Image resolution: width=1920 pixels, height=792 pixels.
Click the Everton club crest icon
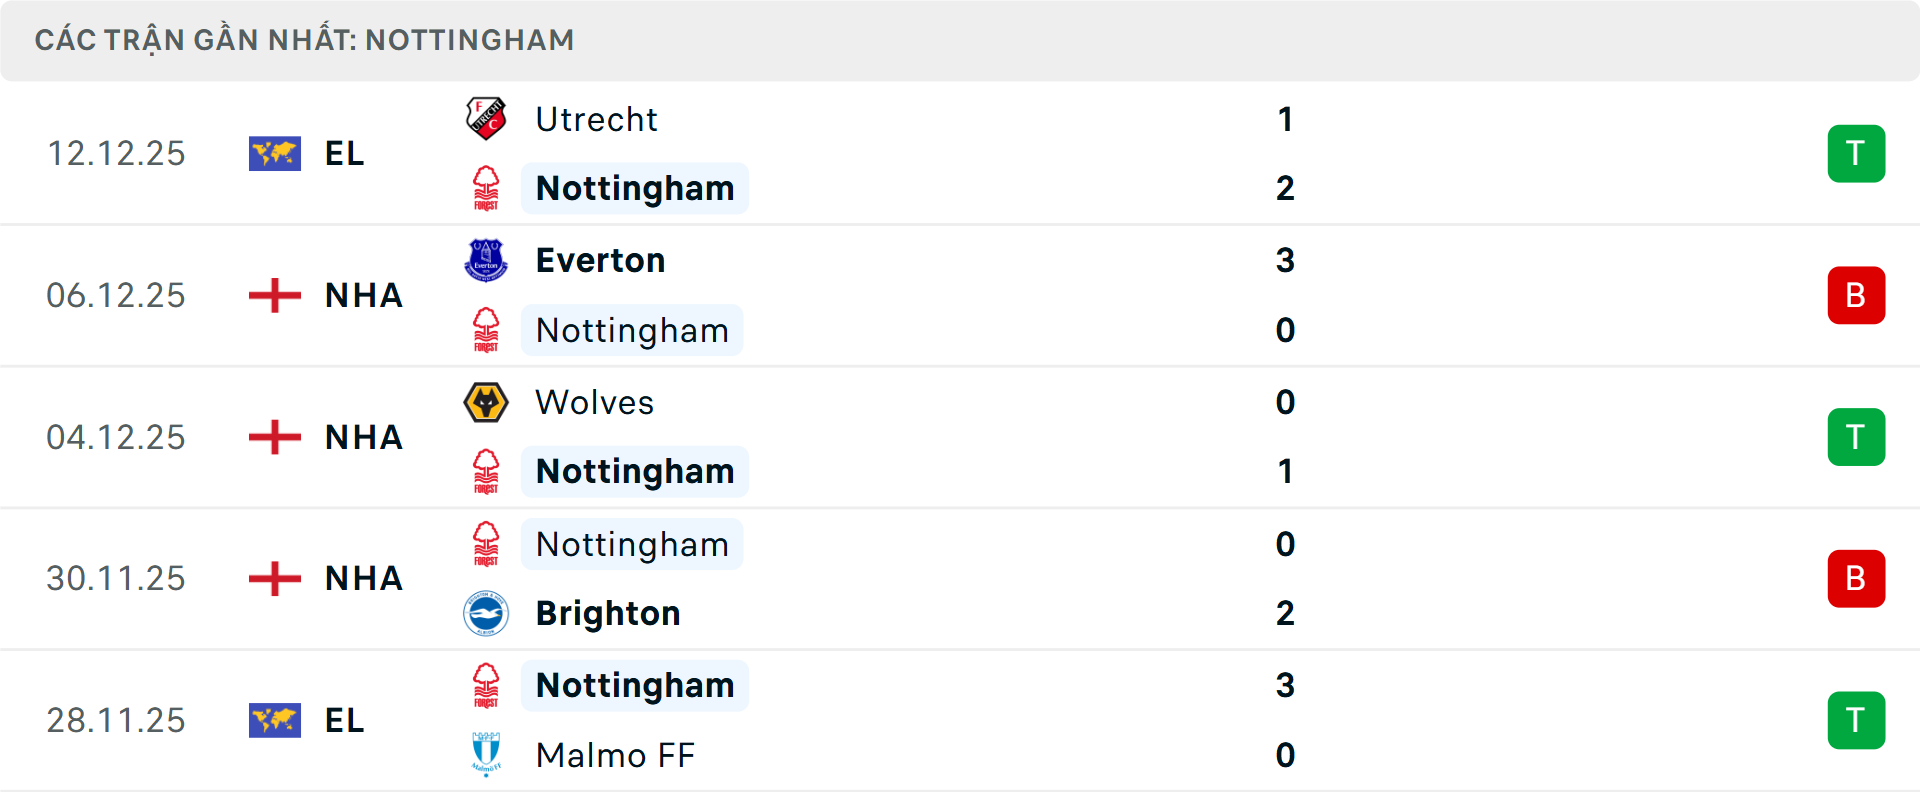tap(486, 260)
